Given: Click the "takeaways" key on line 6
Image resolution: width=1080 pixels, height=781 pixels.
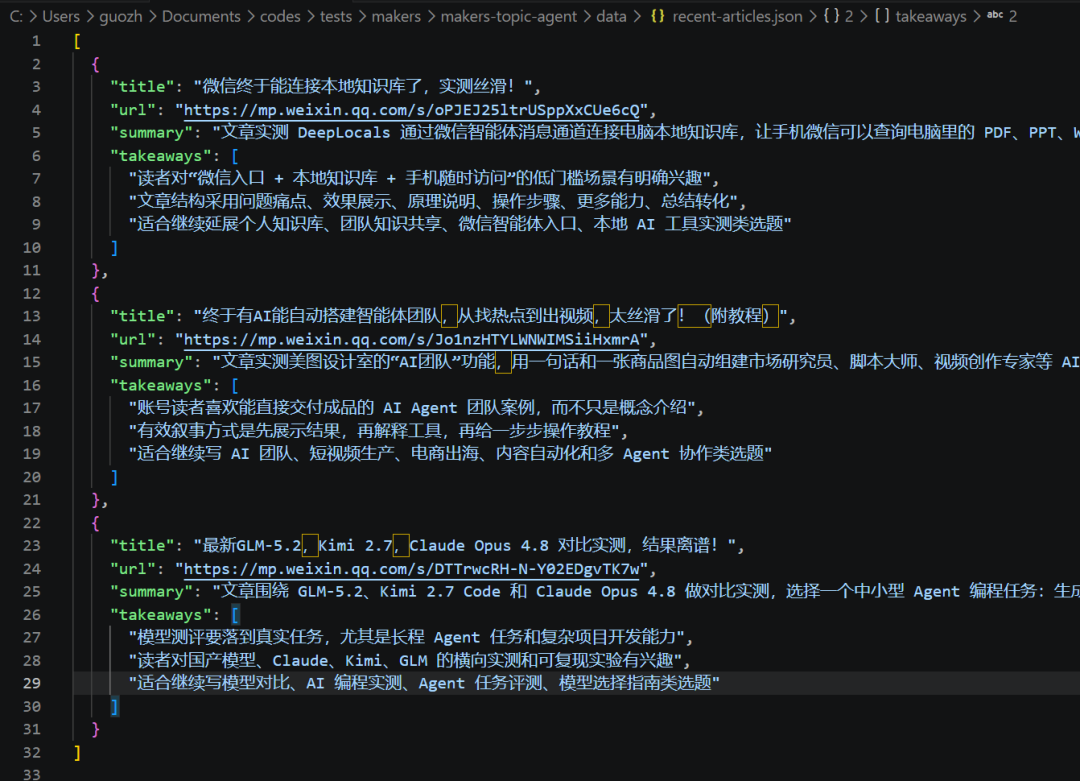Looking at the screenshot, I should (160, 156).
